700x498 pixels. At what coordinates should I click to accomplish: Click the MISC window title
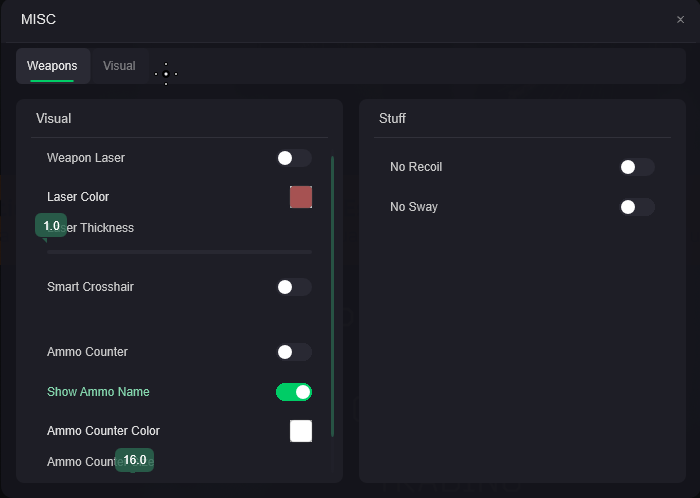pyautogui.click(x=39, y=19)
